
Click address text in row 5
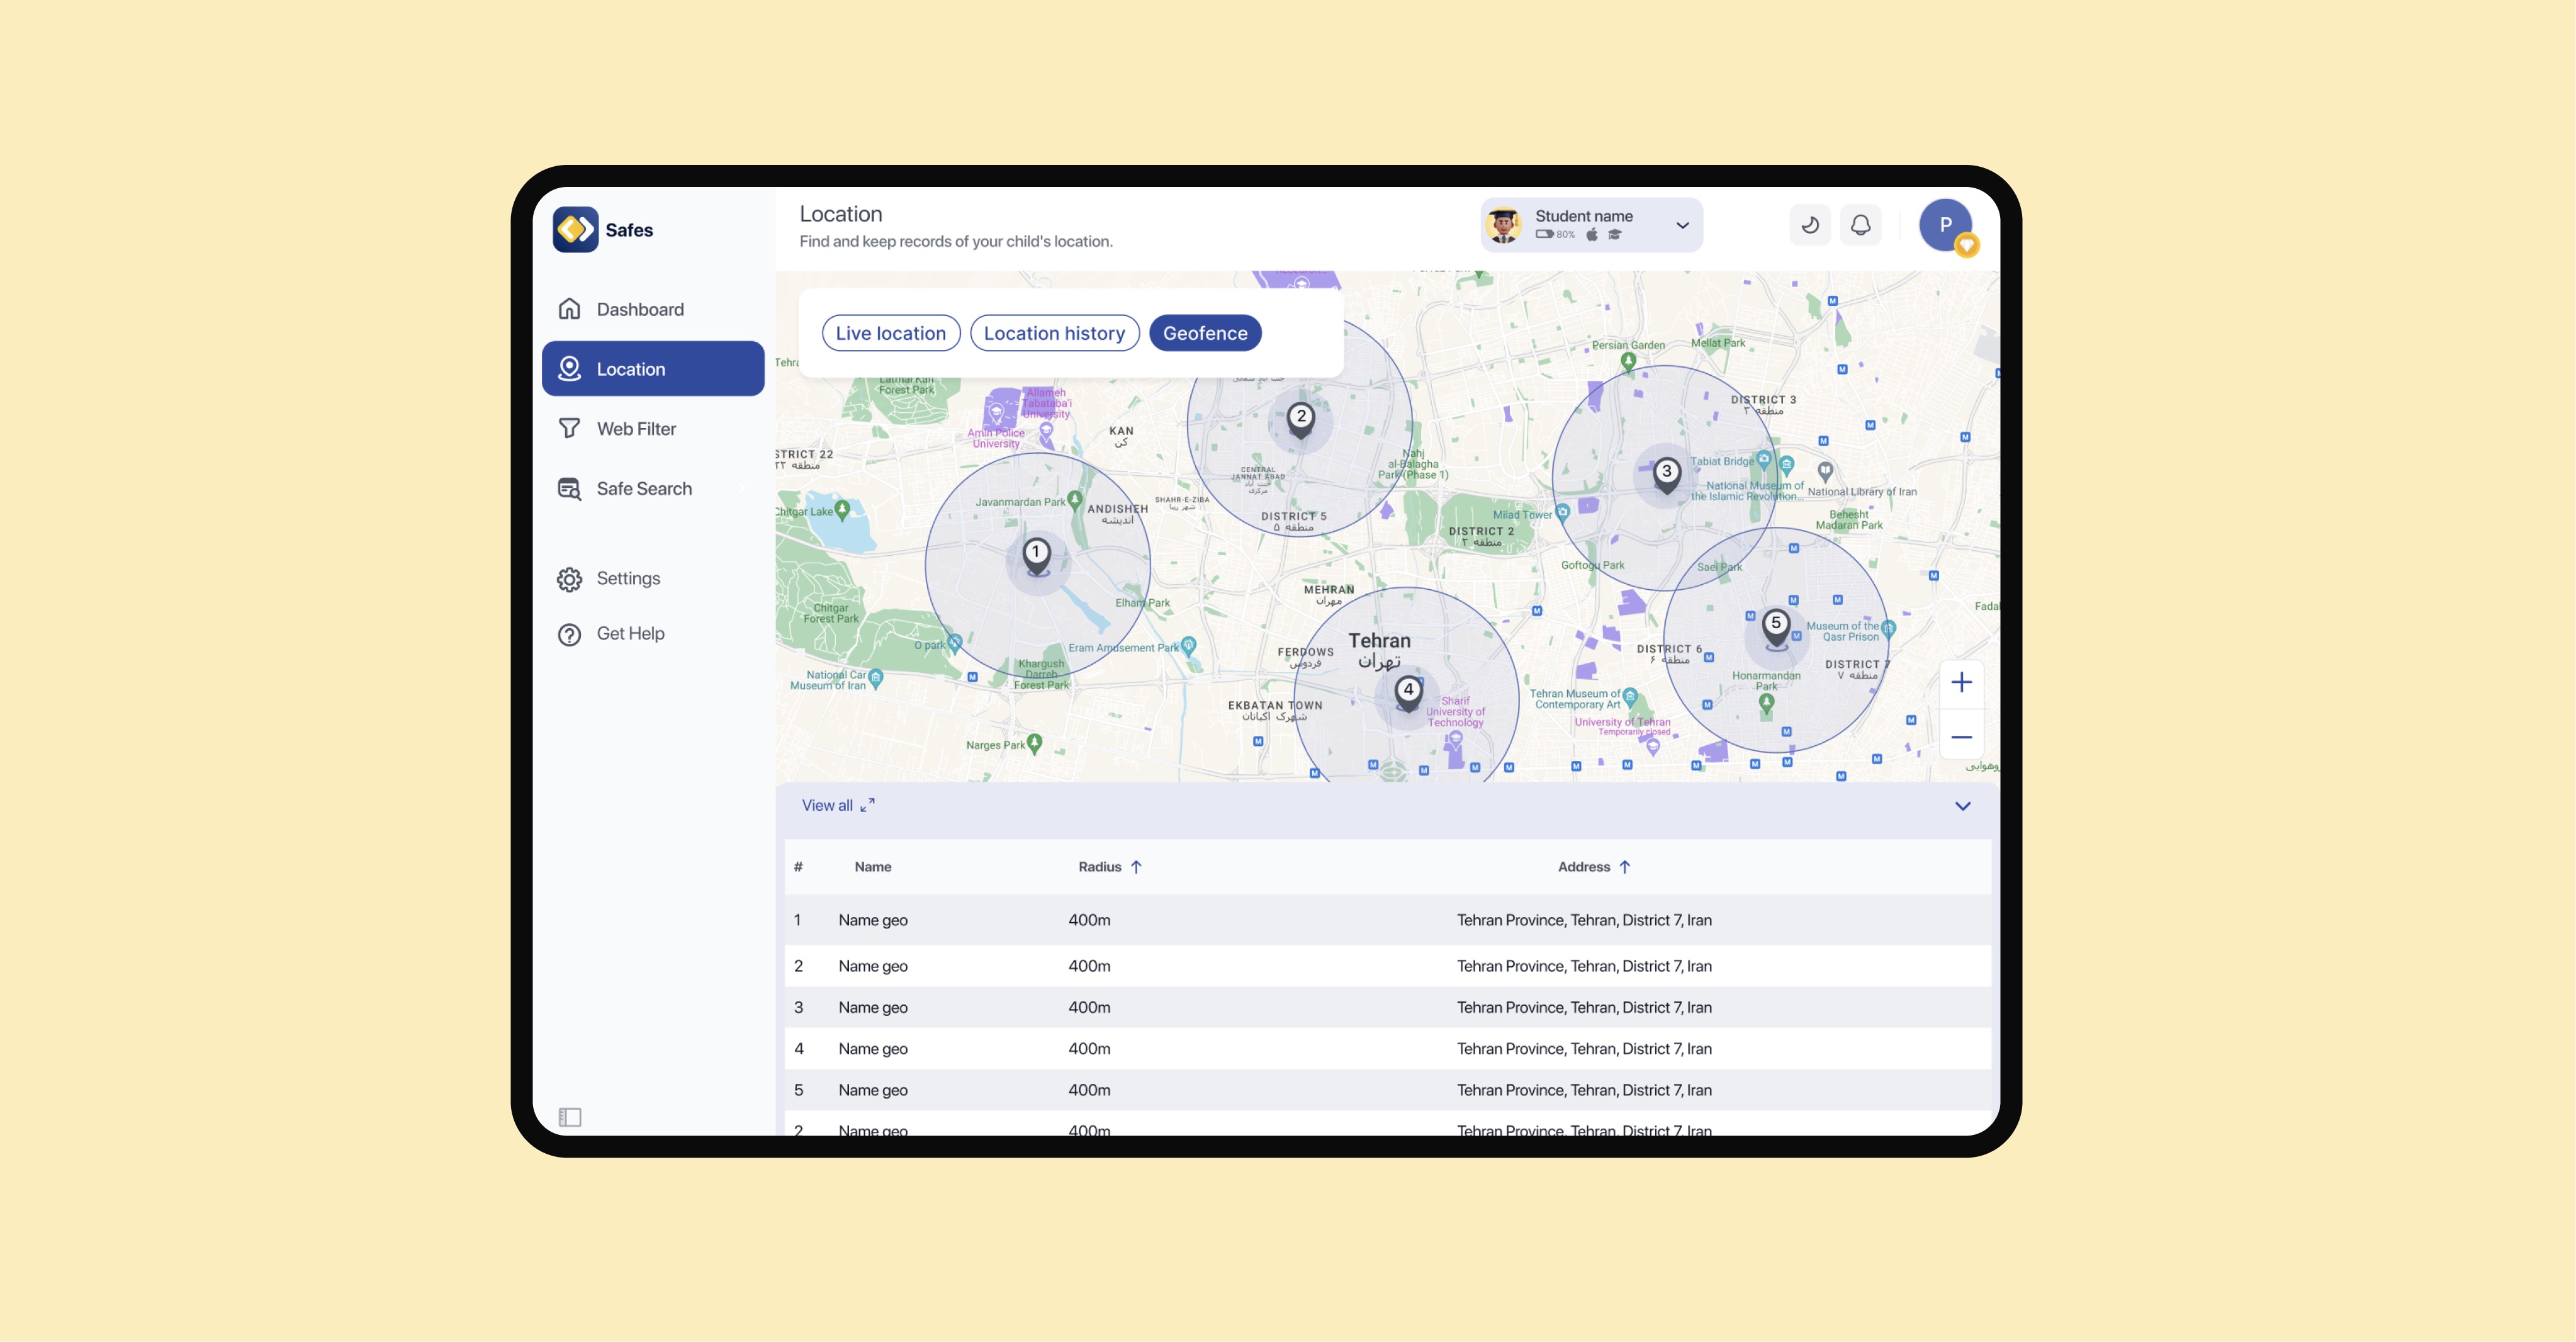pos(1584,1090)
